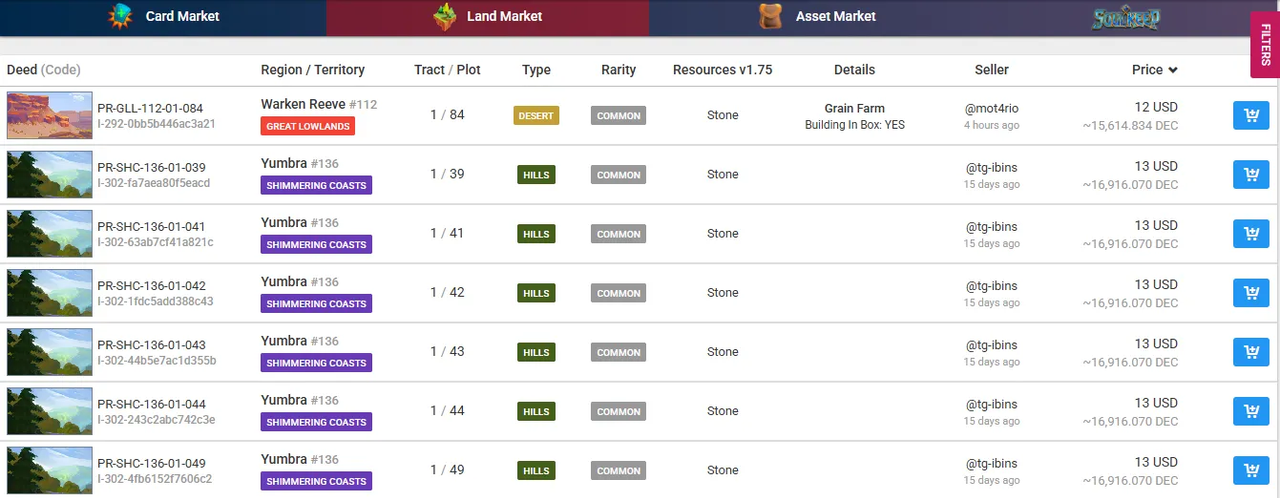Select deed code PR-SHC-136-01-041 text
The image size is (1280, 498).
151,227
